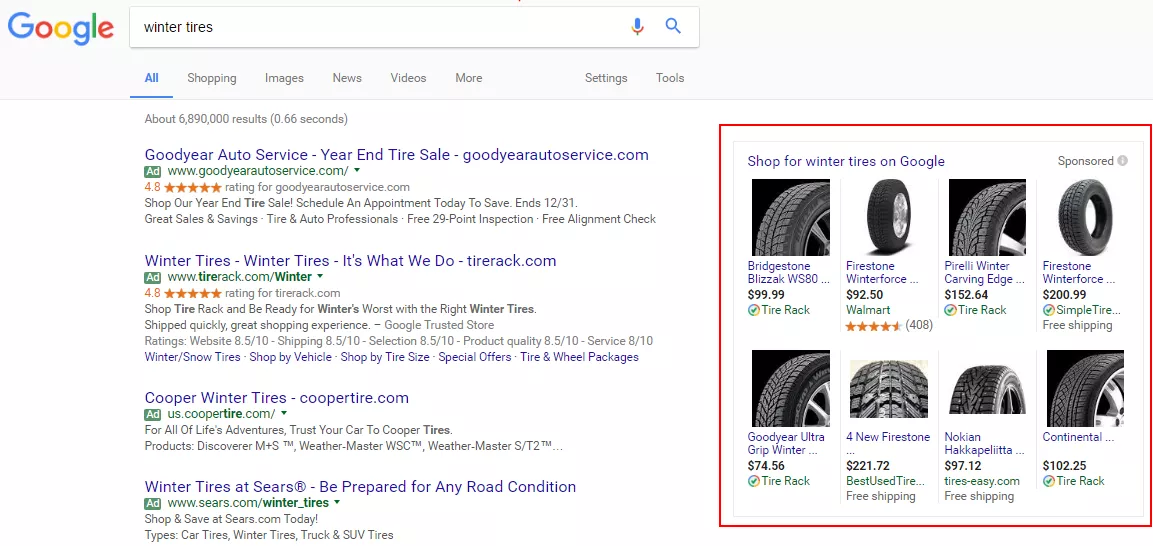Viewport: 1153px width, 546px height.
Task: Open 4 New Firestone product title
Action: click(888, 444)
